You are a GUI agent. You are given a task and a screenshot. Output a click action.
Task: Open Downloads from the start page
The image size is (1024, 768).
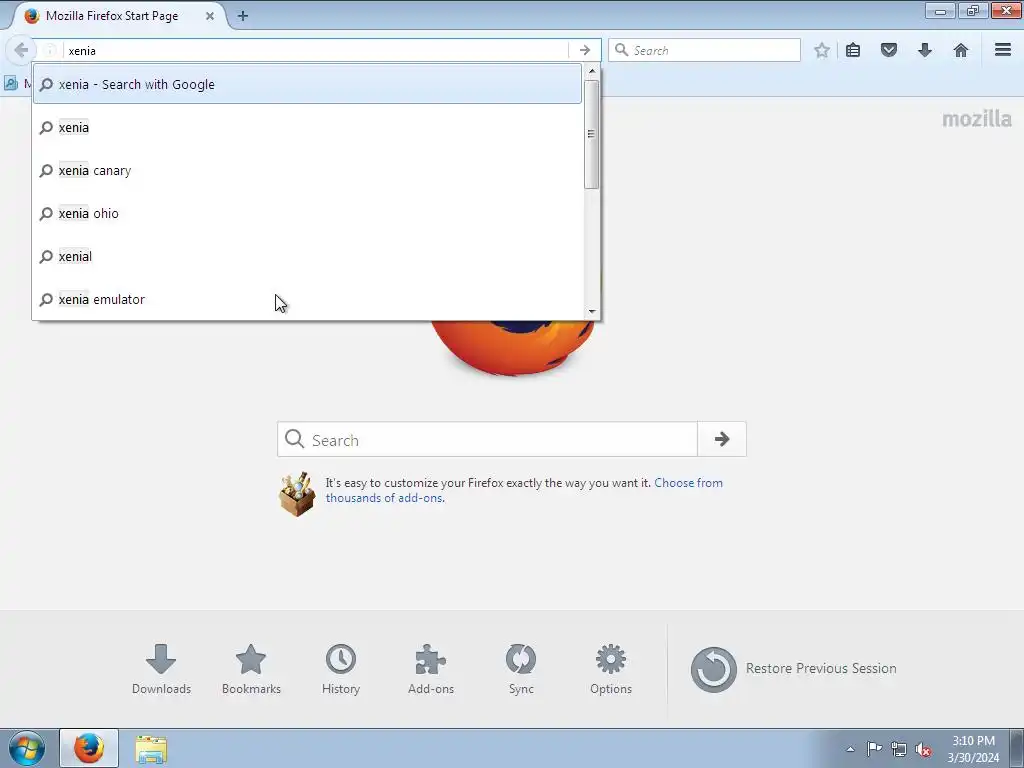click(x=161, y=669)
